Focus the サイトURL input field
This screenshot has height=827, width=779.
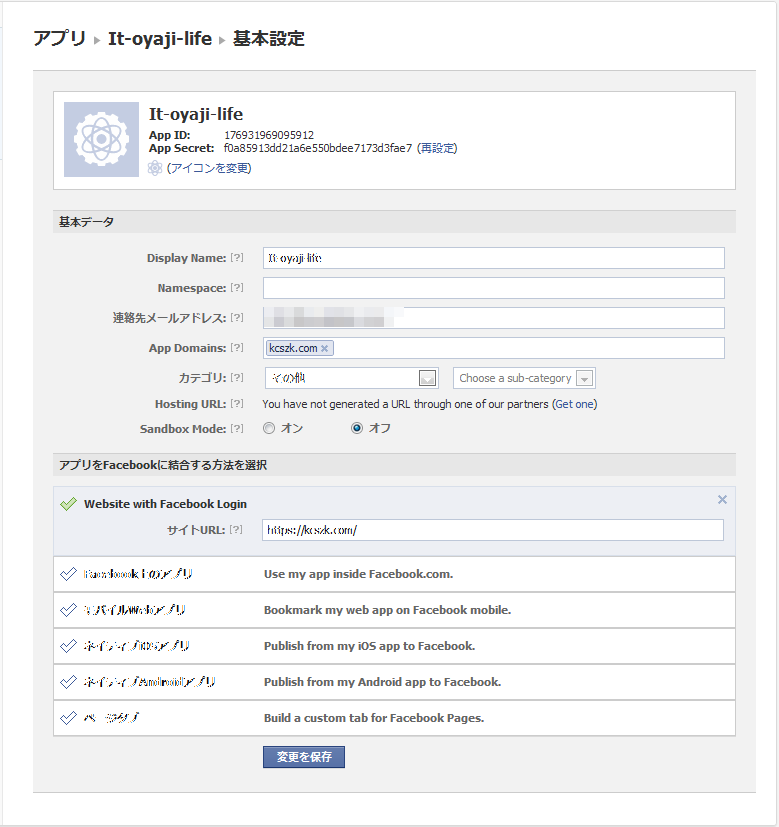493,530
